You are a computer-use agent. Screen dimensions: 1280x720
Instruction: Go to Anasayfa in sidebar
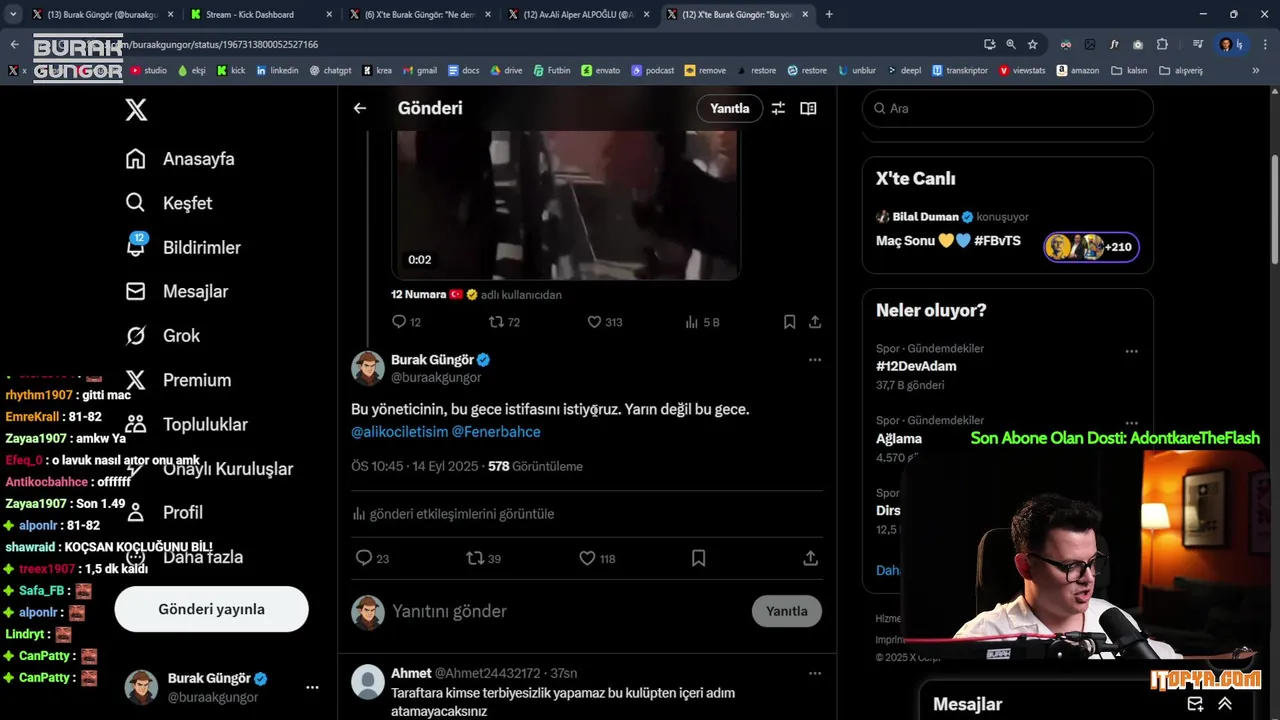(x=180, y=159)
